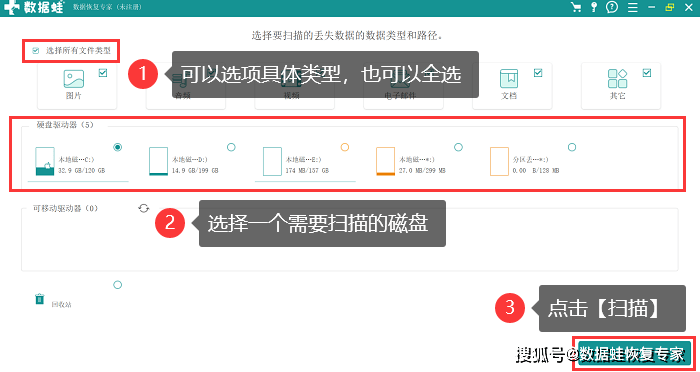Click the D: local disk drive icon

pos(158,161)
